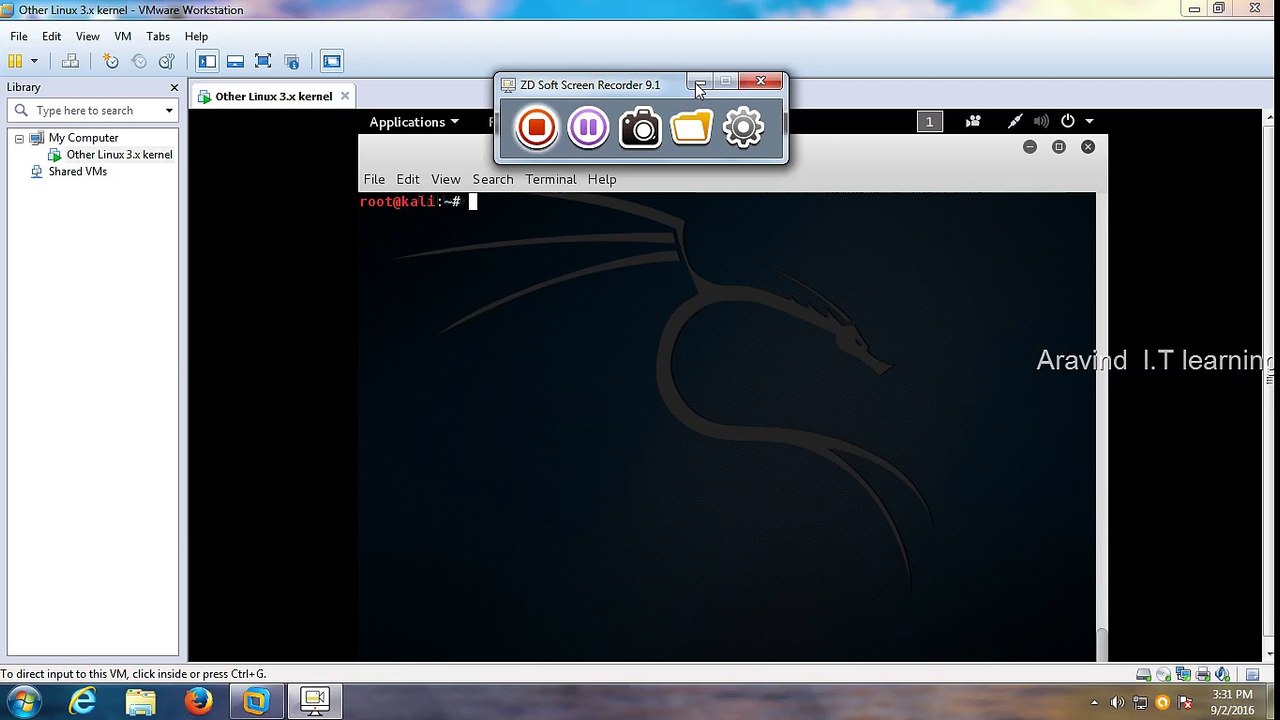Launch Internet Explorer from the taskbar

tap(82, 702)
